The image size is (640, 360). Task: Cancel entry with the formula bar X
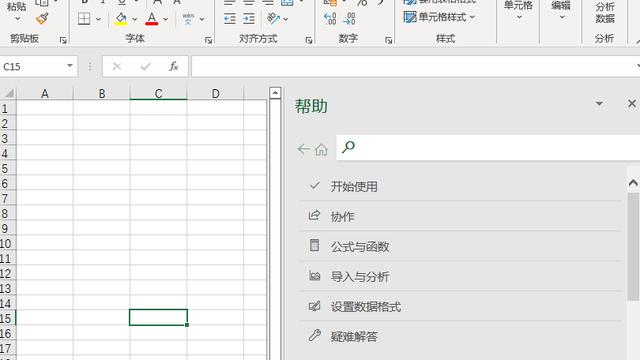[117, 66]
